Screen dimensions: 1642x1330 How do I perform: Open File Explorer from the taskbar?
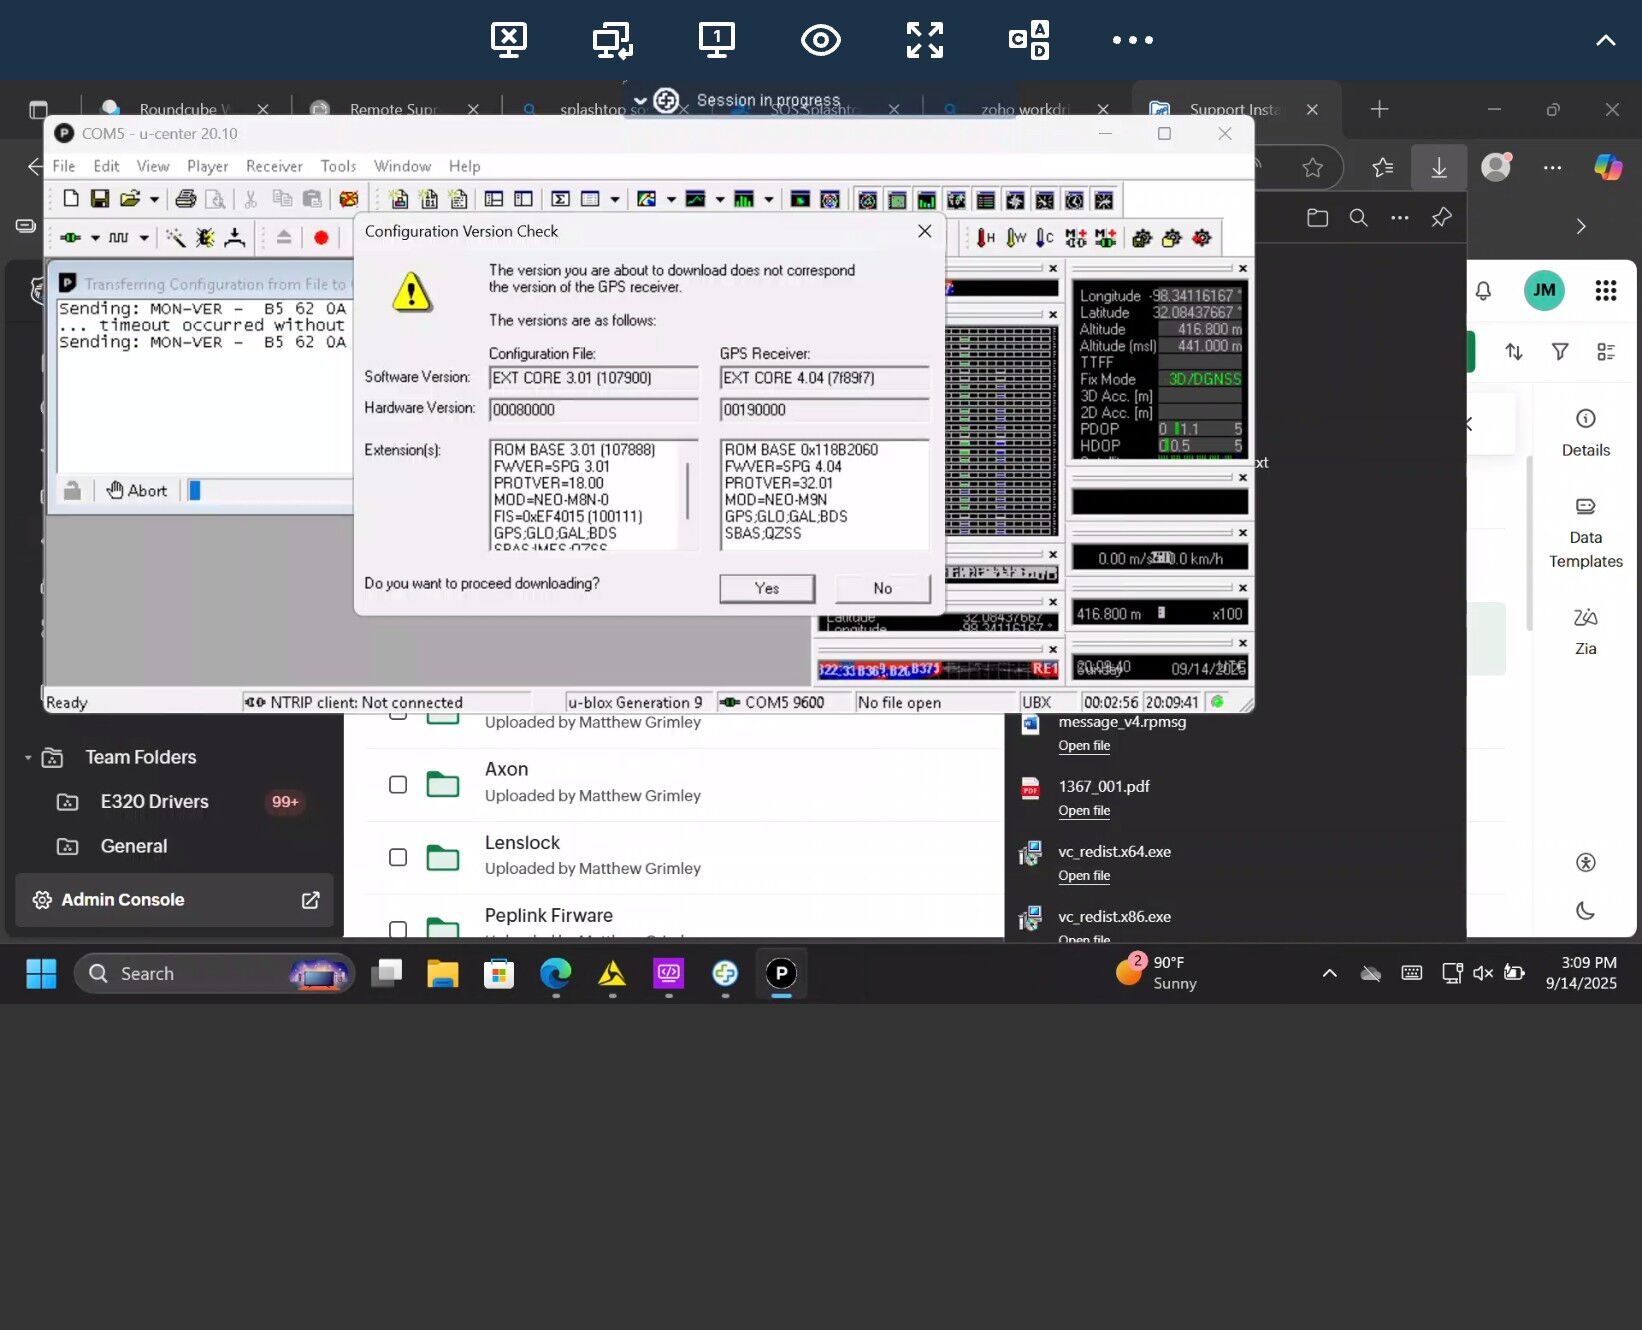(x=442, y=973)
